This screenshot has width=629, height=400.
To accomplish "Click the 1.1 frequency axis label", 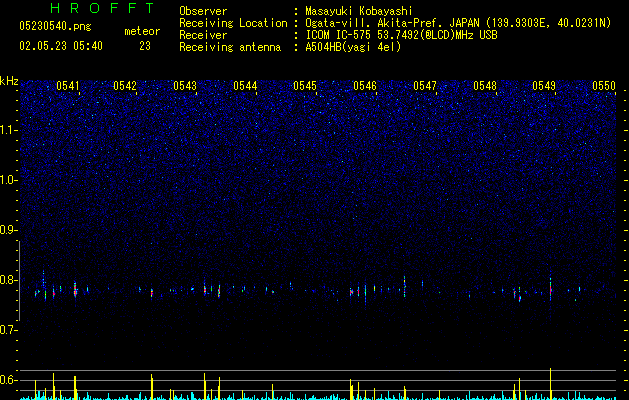I will pos(8,130).
